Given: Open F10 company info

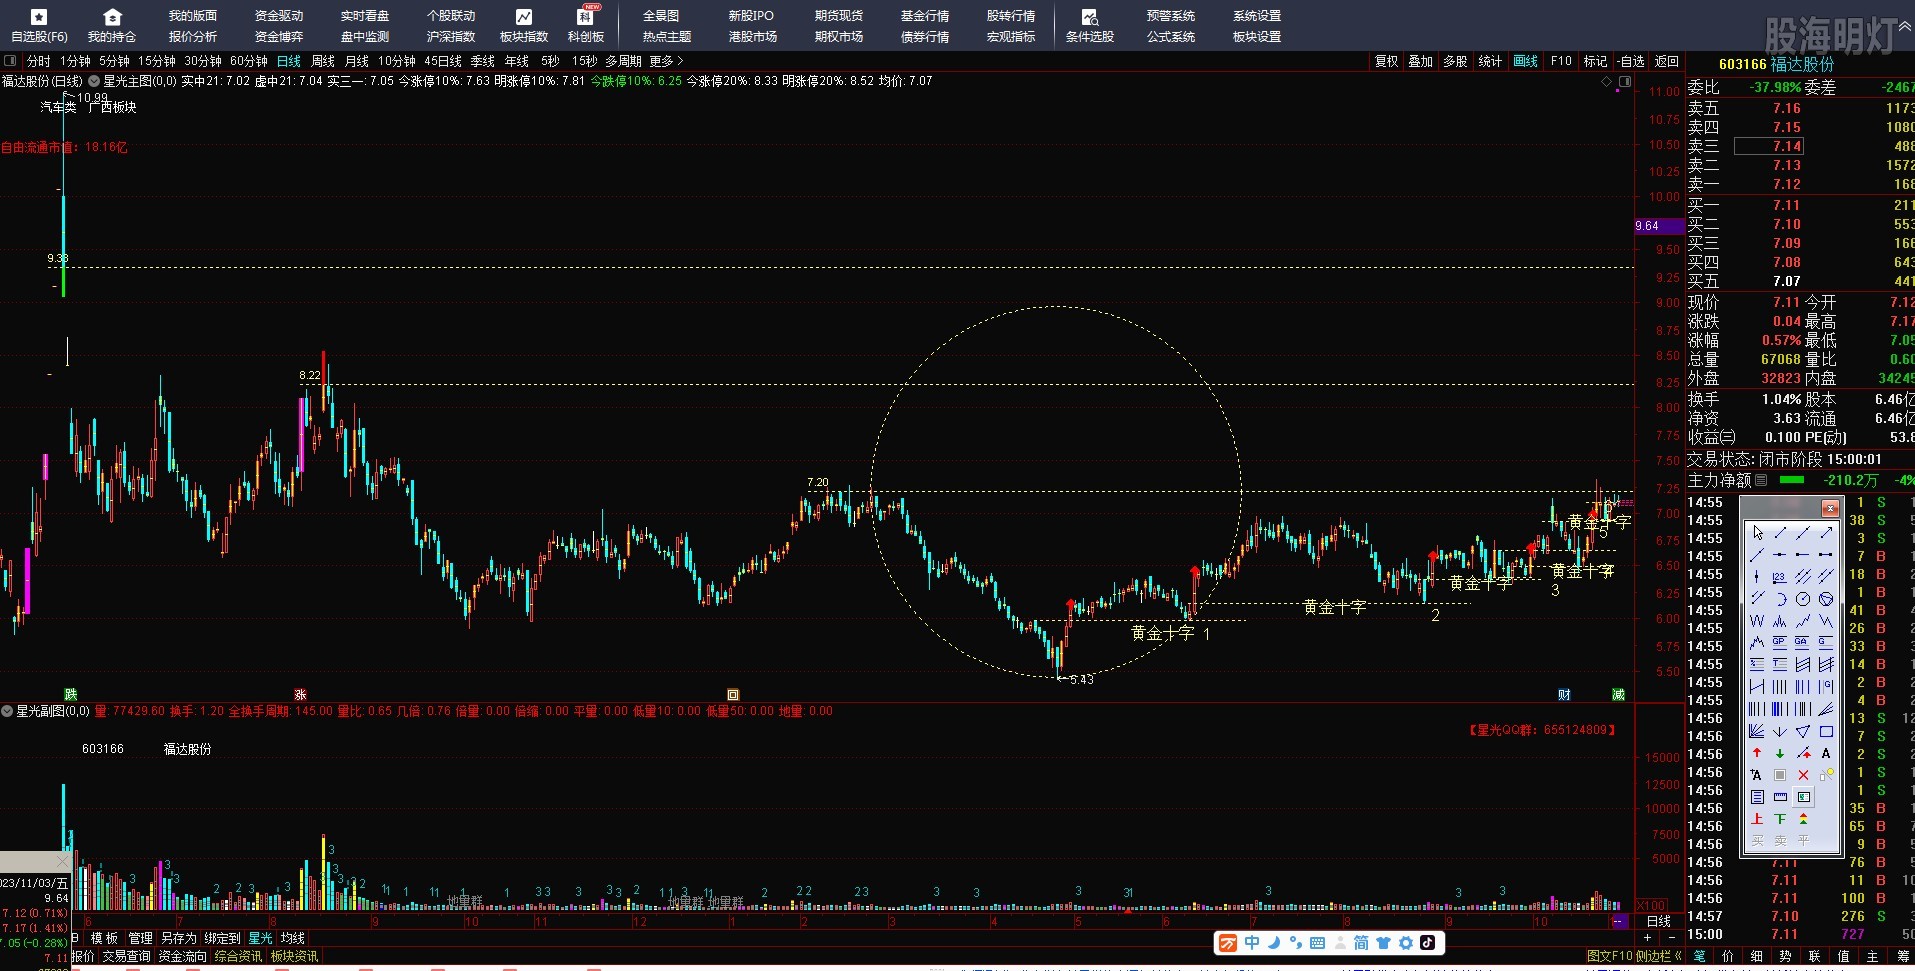Looking at the screenshot, I should pos(1561,61).
